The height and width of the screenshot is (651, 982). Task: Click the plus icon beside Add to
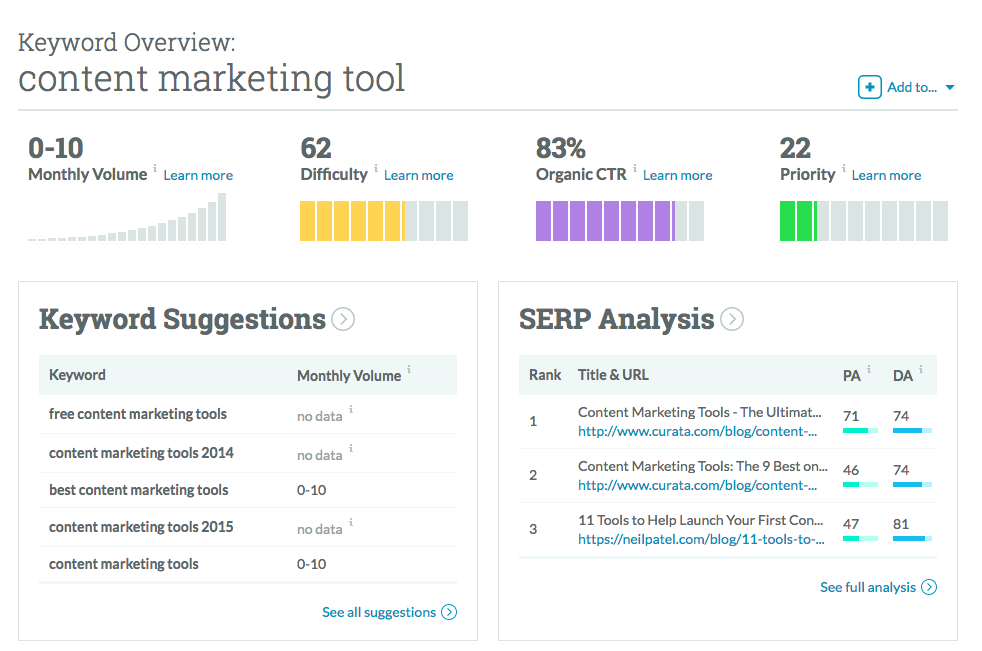tap(869, 87)
